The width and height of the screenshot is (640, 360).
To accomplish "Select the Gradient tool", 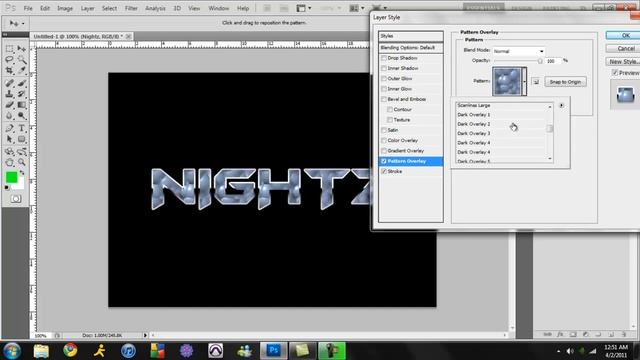I will point(22,105).
